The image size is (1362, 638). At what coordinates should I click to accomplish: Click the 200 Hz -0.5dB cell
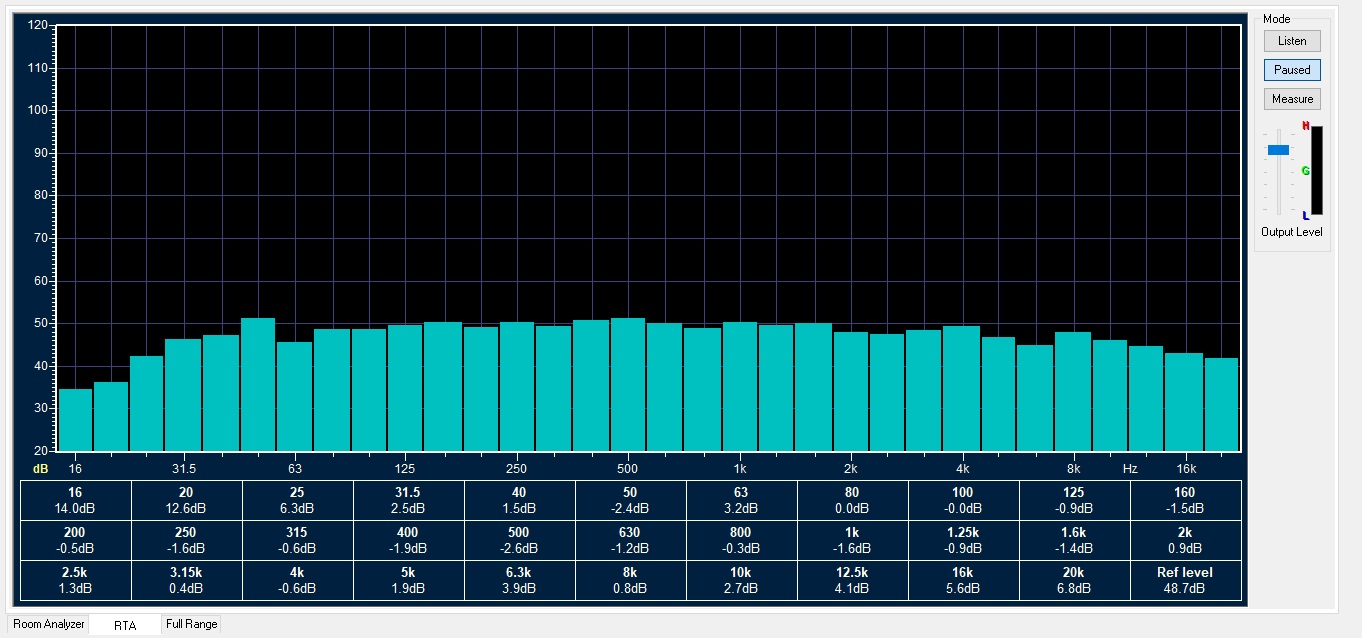[x=75, y=540]
